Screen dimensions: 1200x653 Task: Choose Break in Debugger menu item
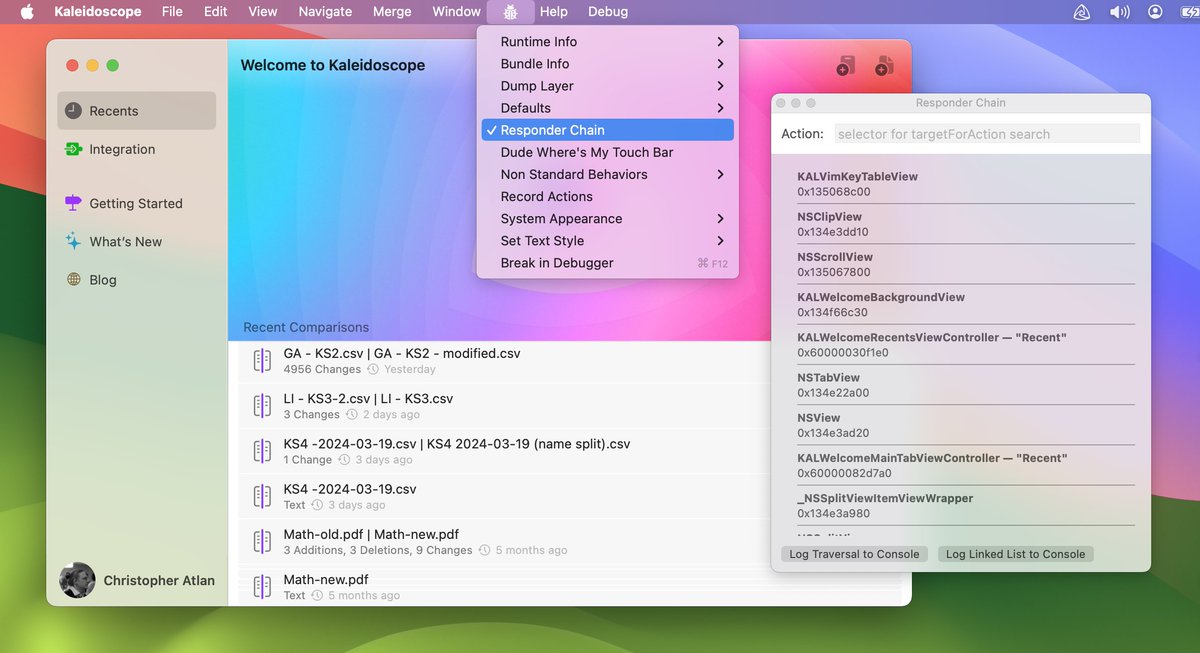(607, 263)
